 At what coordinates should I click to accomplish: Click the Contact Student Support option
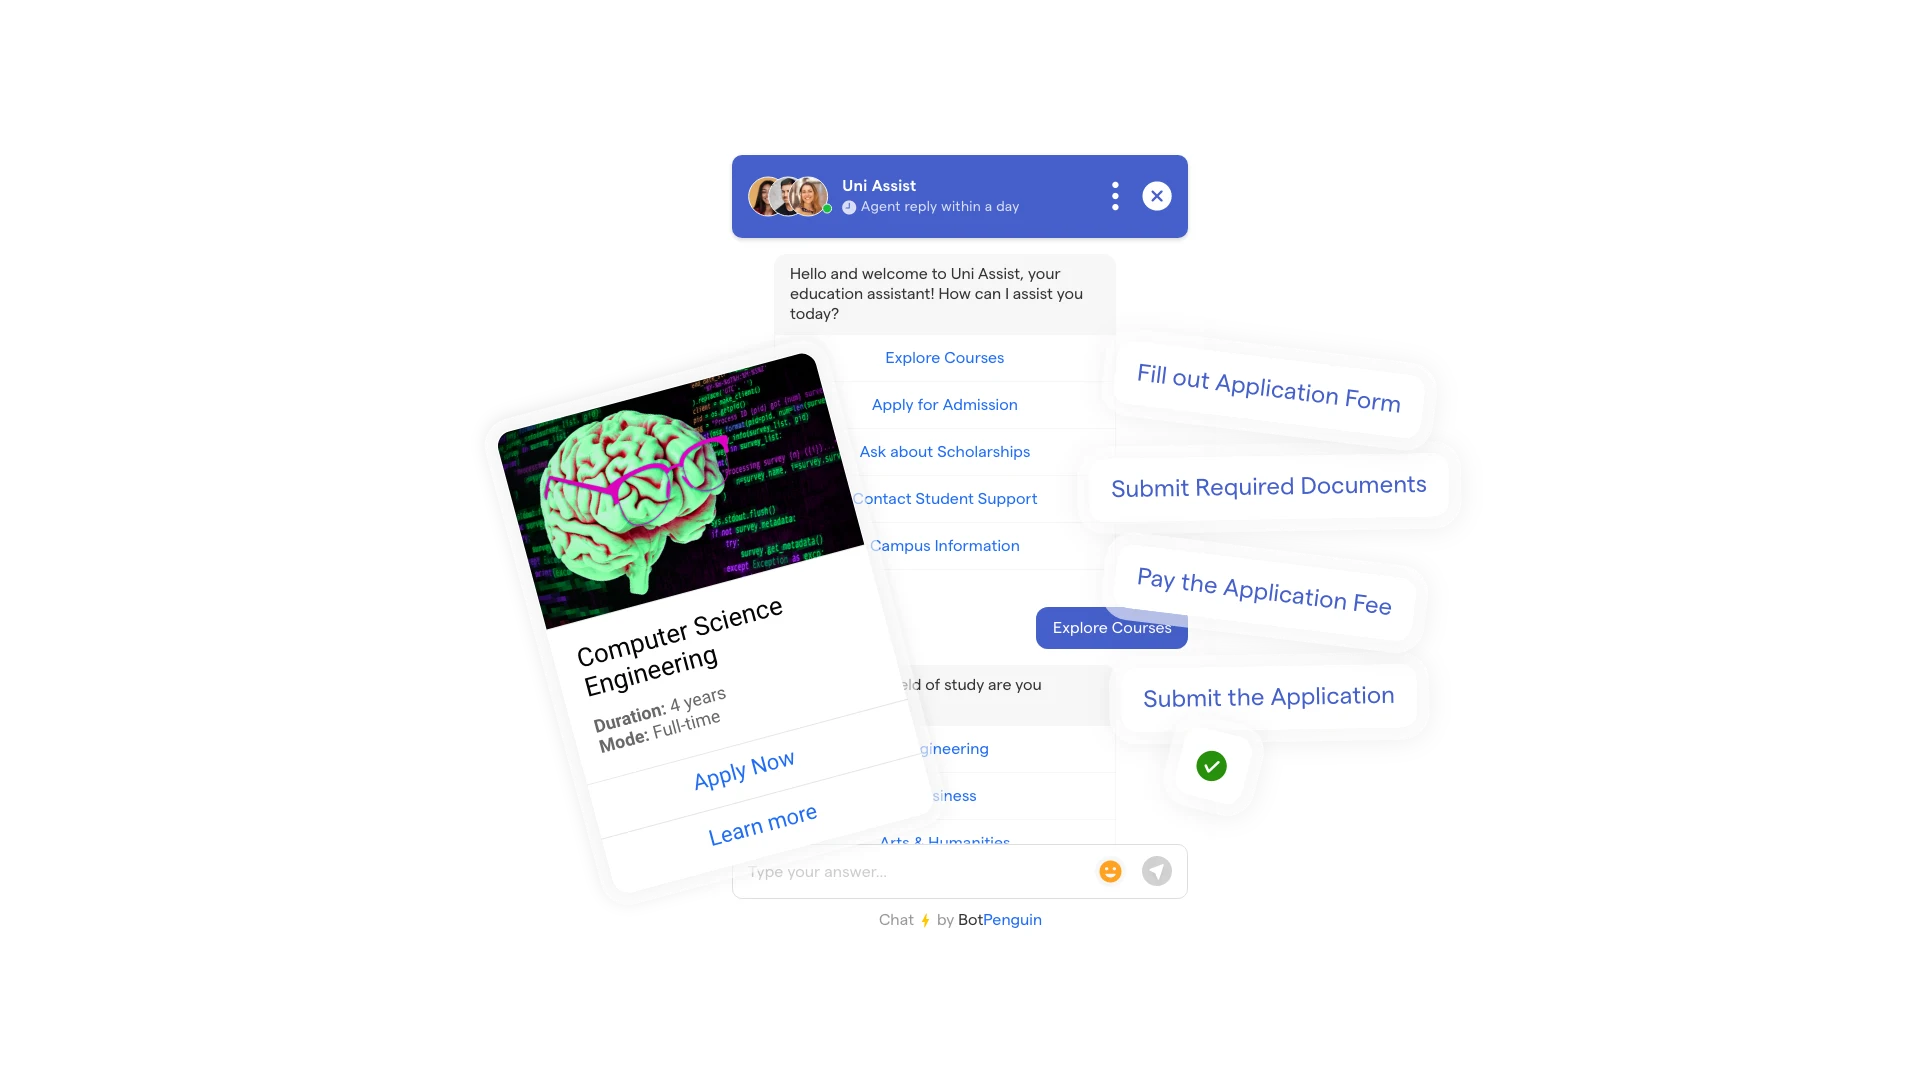pyautogui.click(x=944, y=497)
